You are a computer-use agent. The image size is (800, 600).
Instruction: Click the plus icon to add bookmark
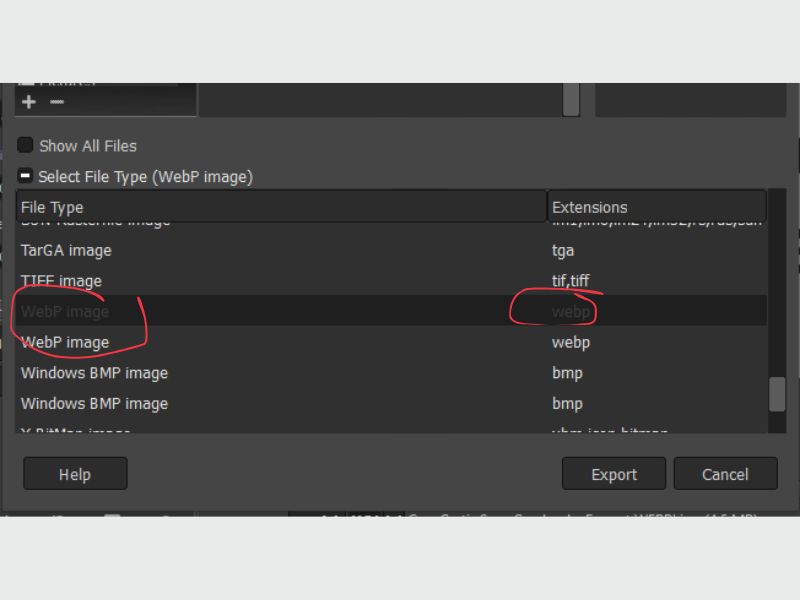tap(28, 102)
